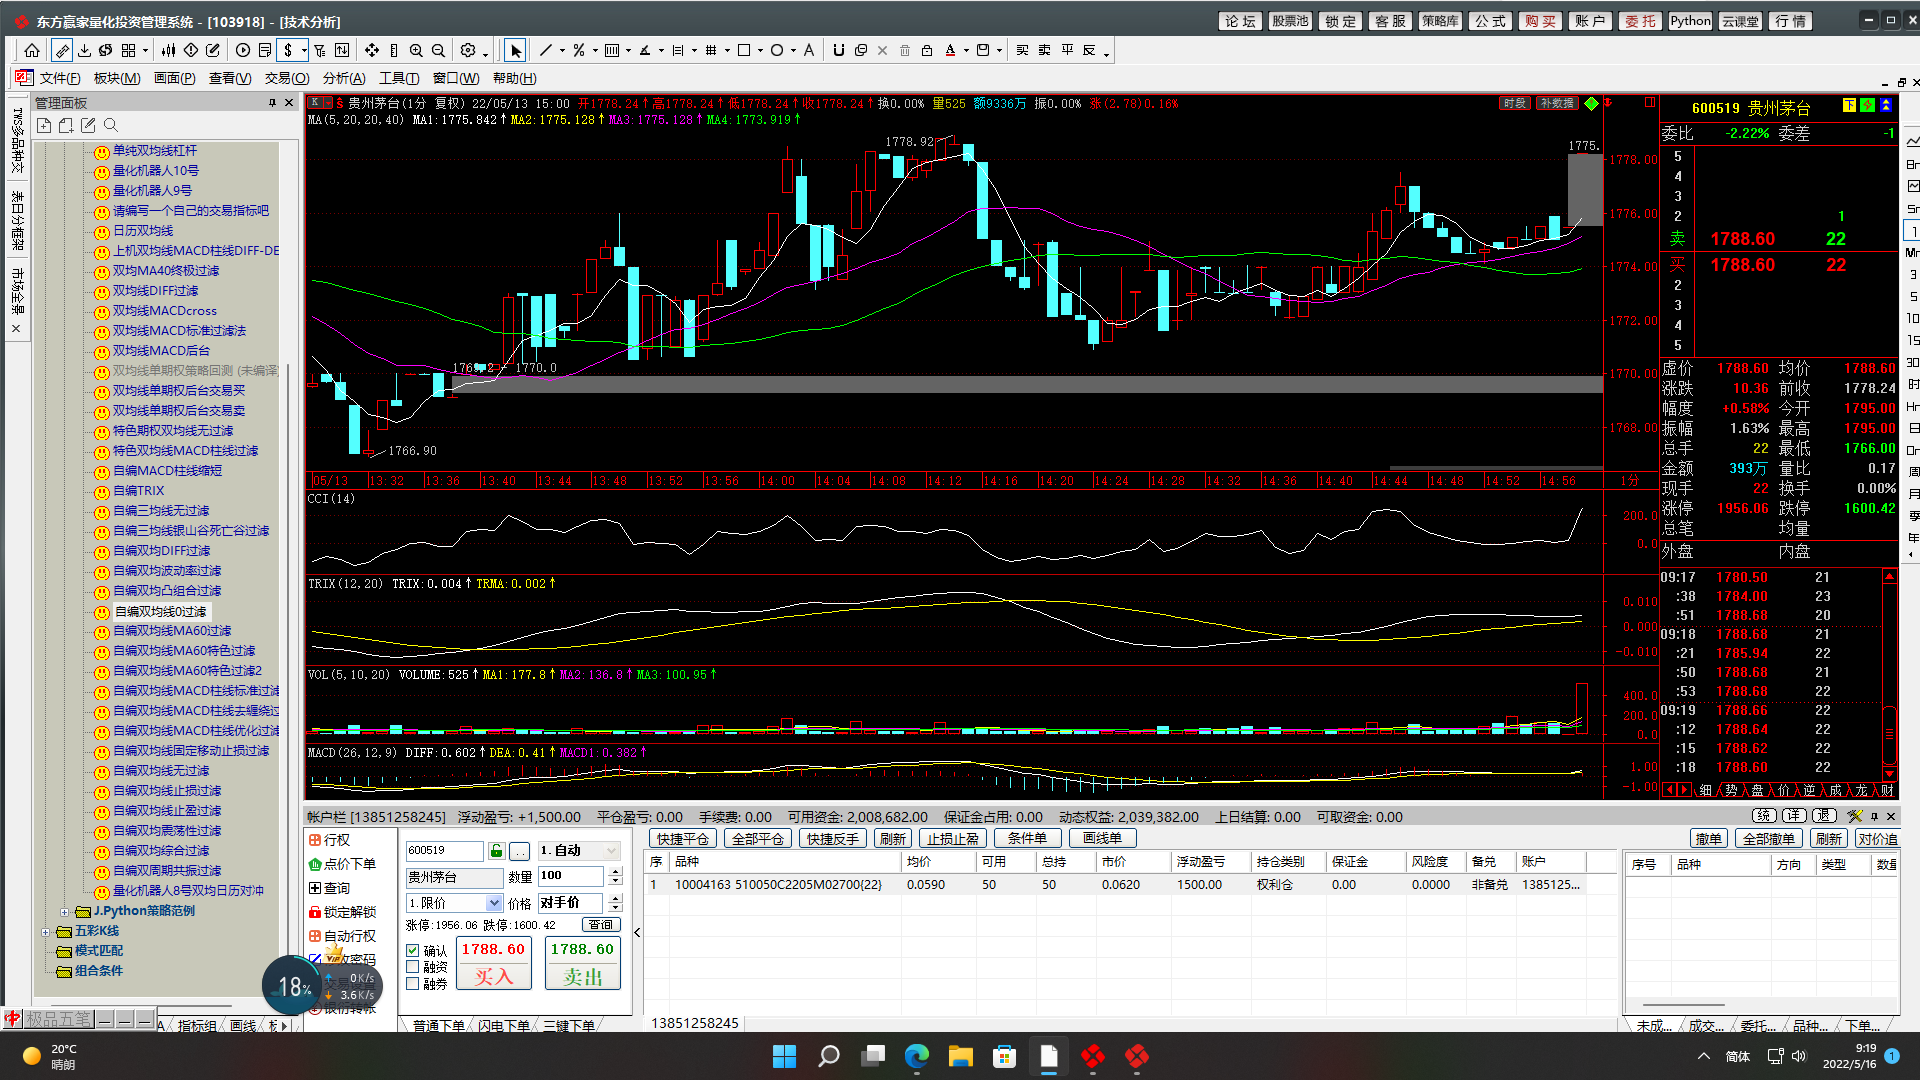Open the 分析(A) menu
The image size is (1920, 1080).
(x=344, y=78)
